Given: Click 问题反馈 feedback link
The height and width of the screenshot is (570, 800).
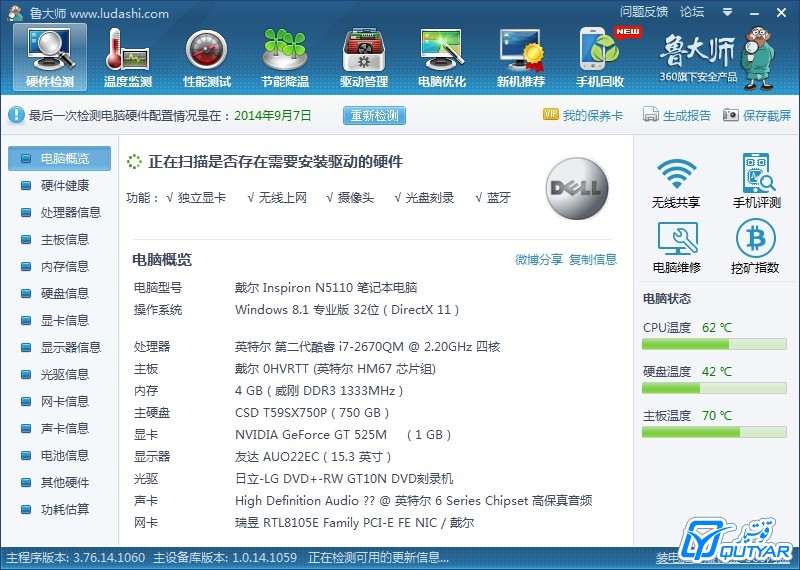Looking at the screenshot, I should point(644,12).
